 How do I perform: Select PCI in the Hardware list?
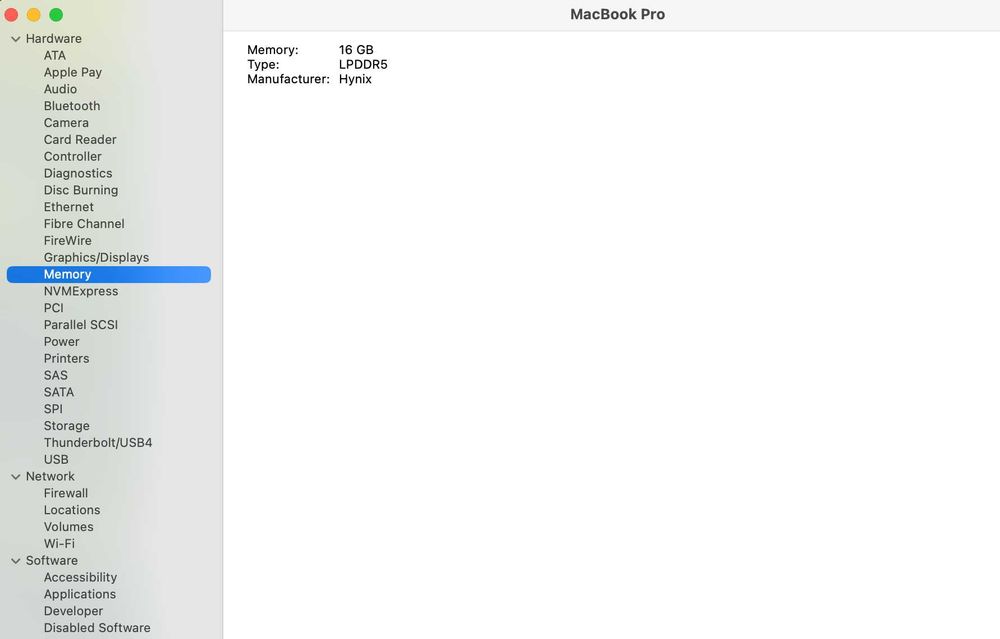click(x=54, y=308)
